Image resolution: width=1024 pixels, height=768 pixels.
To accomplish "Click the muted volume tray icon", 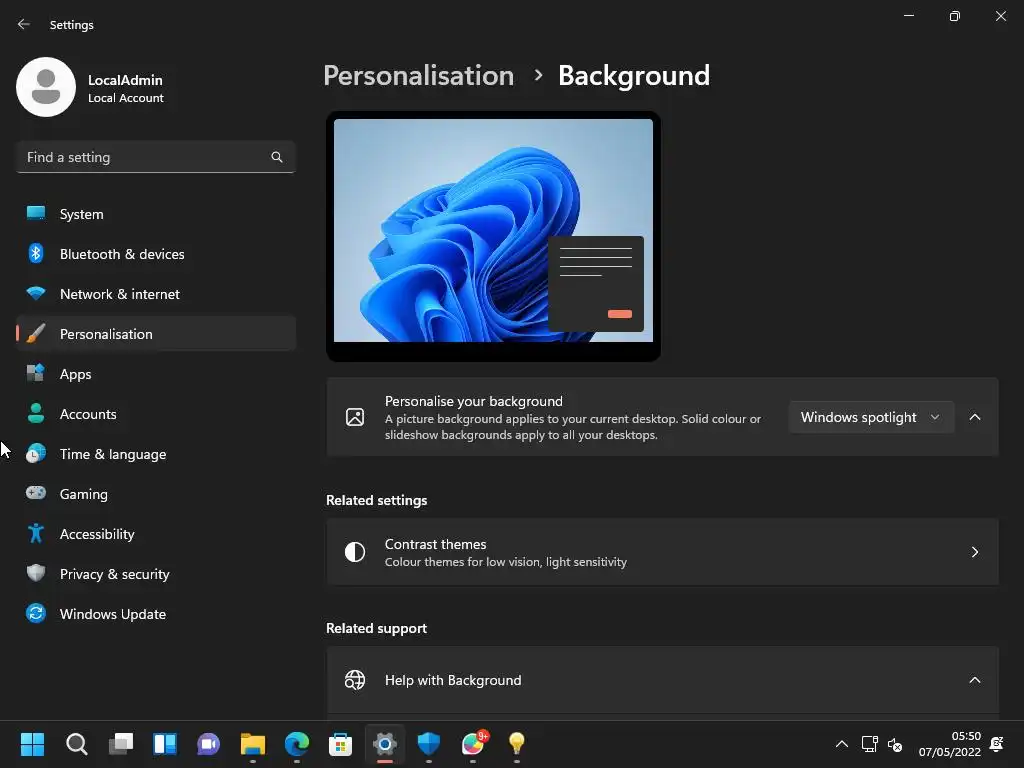I will (895, 744).
